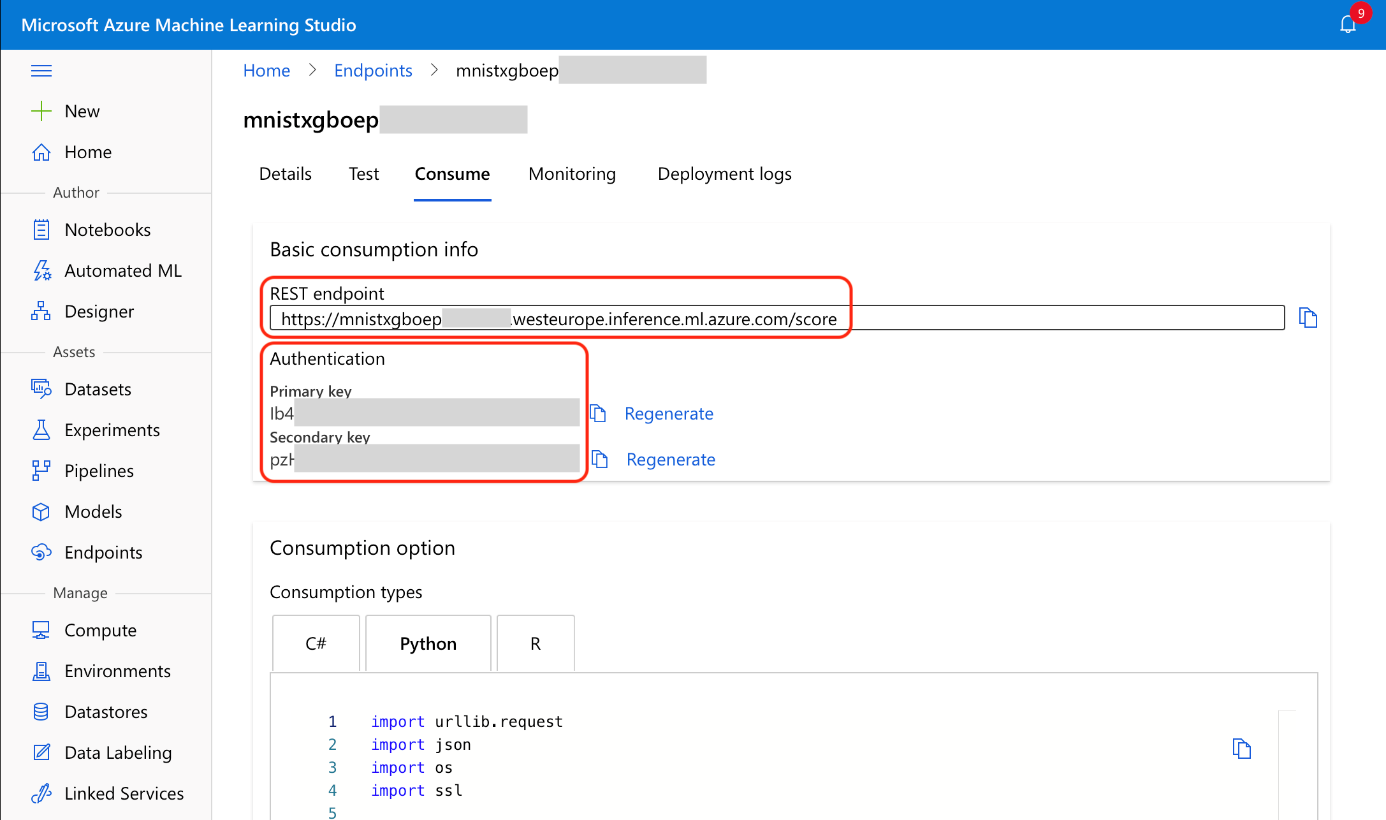Image resolution: width=1386 pixels, height=820 pixels.
Task: Select the Consume tab
Action: coord(452,174)
